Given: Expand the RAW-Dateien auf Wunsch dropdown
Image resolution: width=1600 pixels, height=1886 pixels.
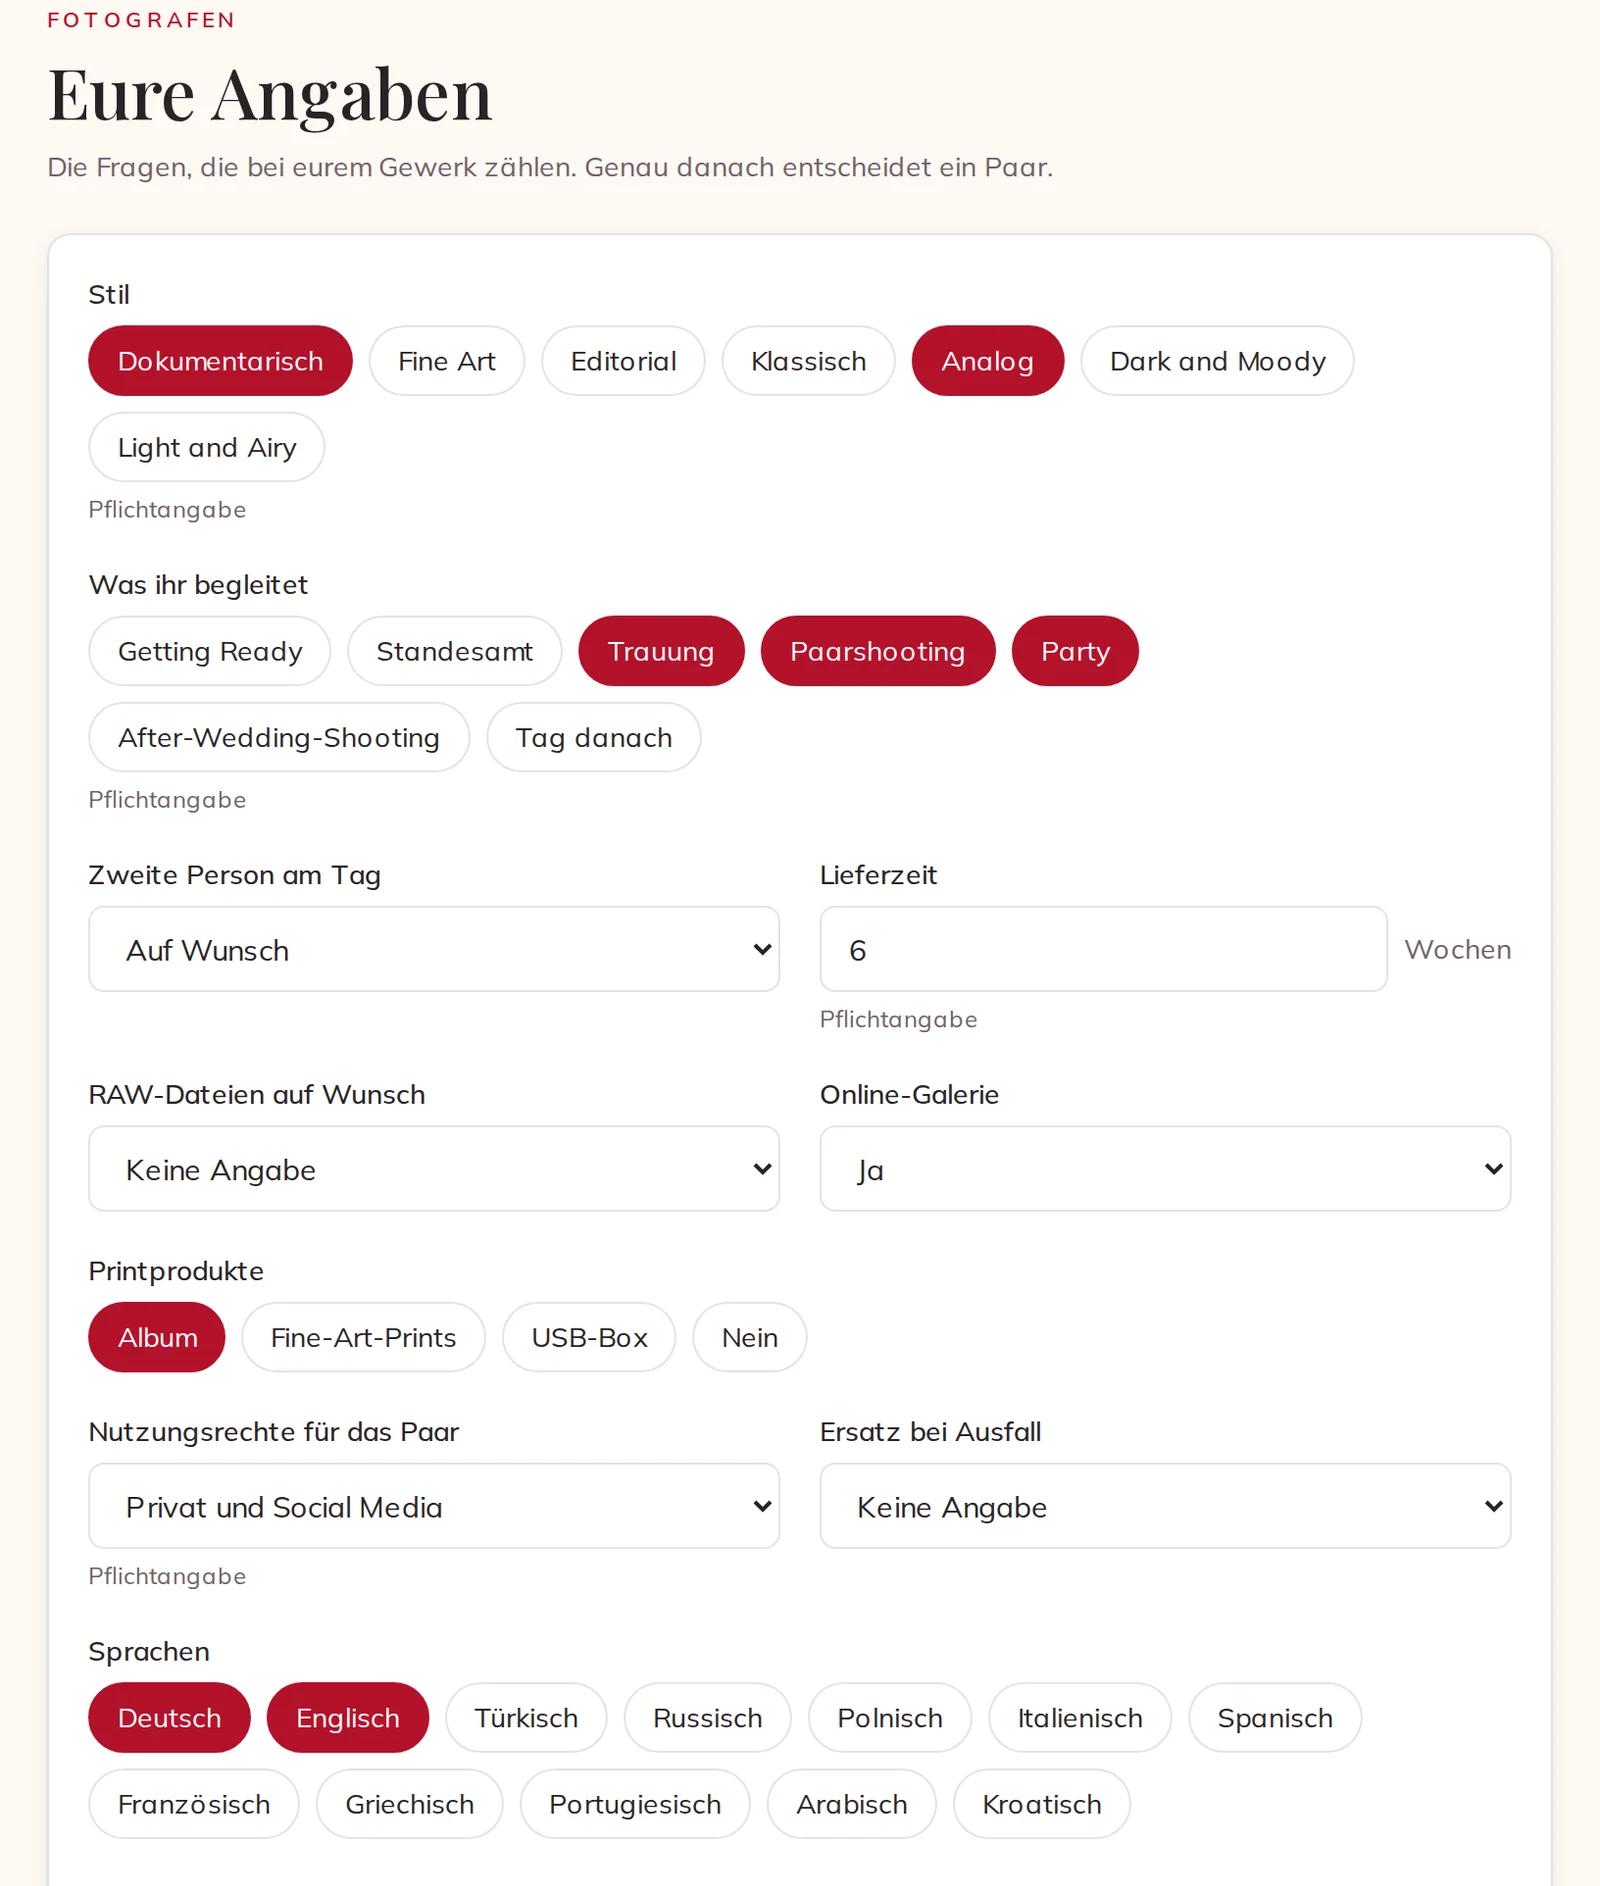Looking at the screenshot, I should tap(434, 1169).
